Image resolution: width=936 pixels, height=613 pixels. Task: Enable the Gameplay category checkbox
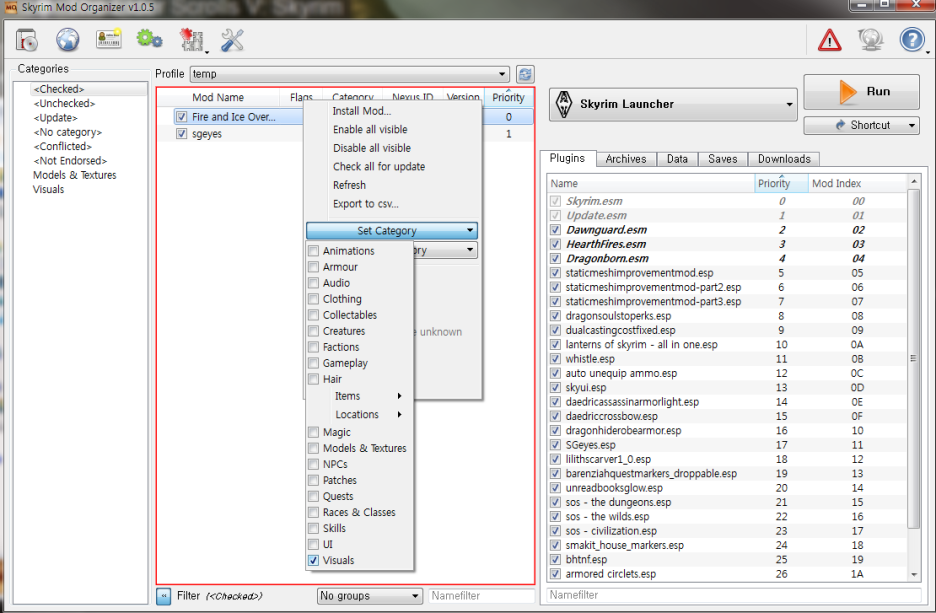click(x=313, y=363)
